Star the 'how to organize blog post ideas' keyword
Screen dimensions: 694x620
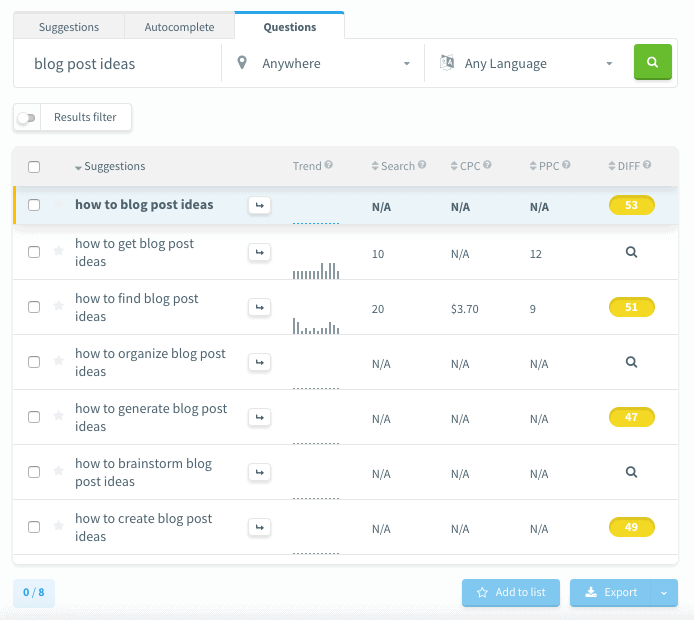[58, 361]
